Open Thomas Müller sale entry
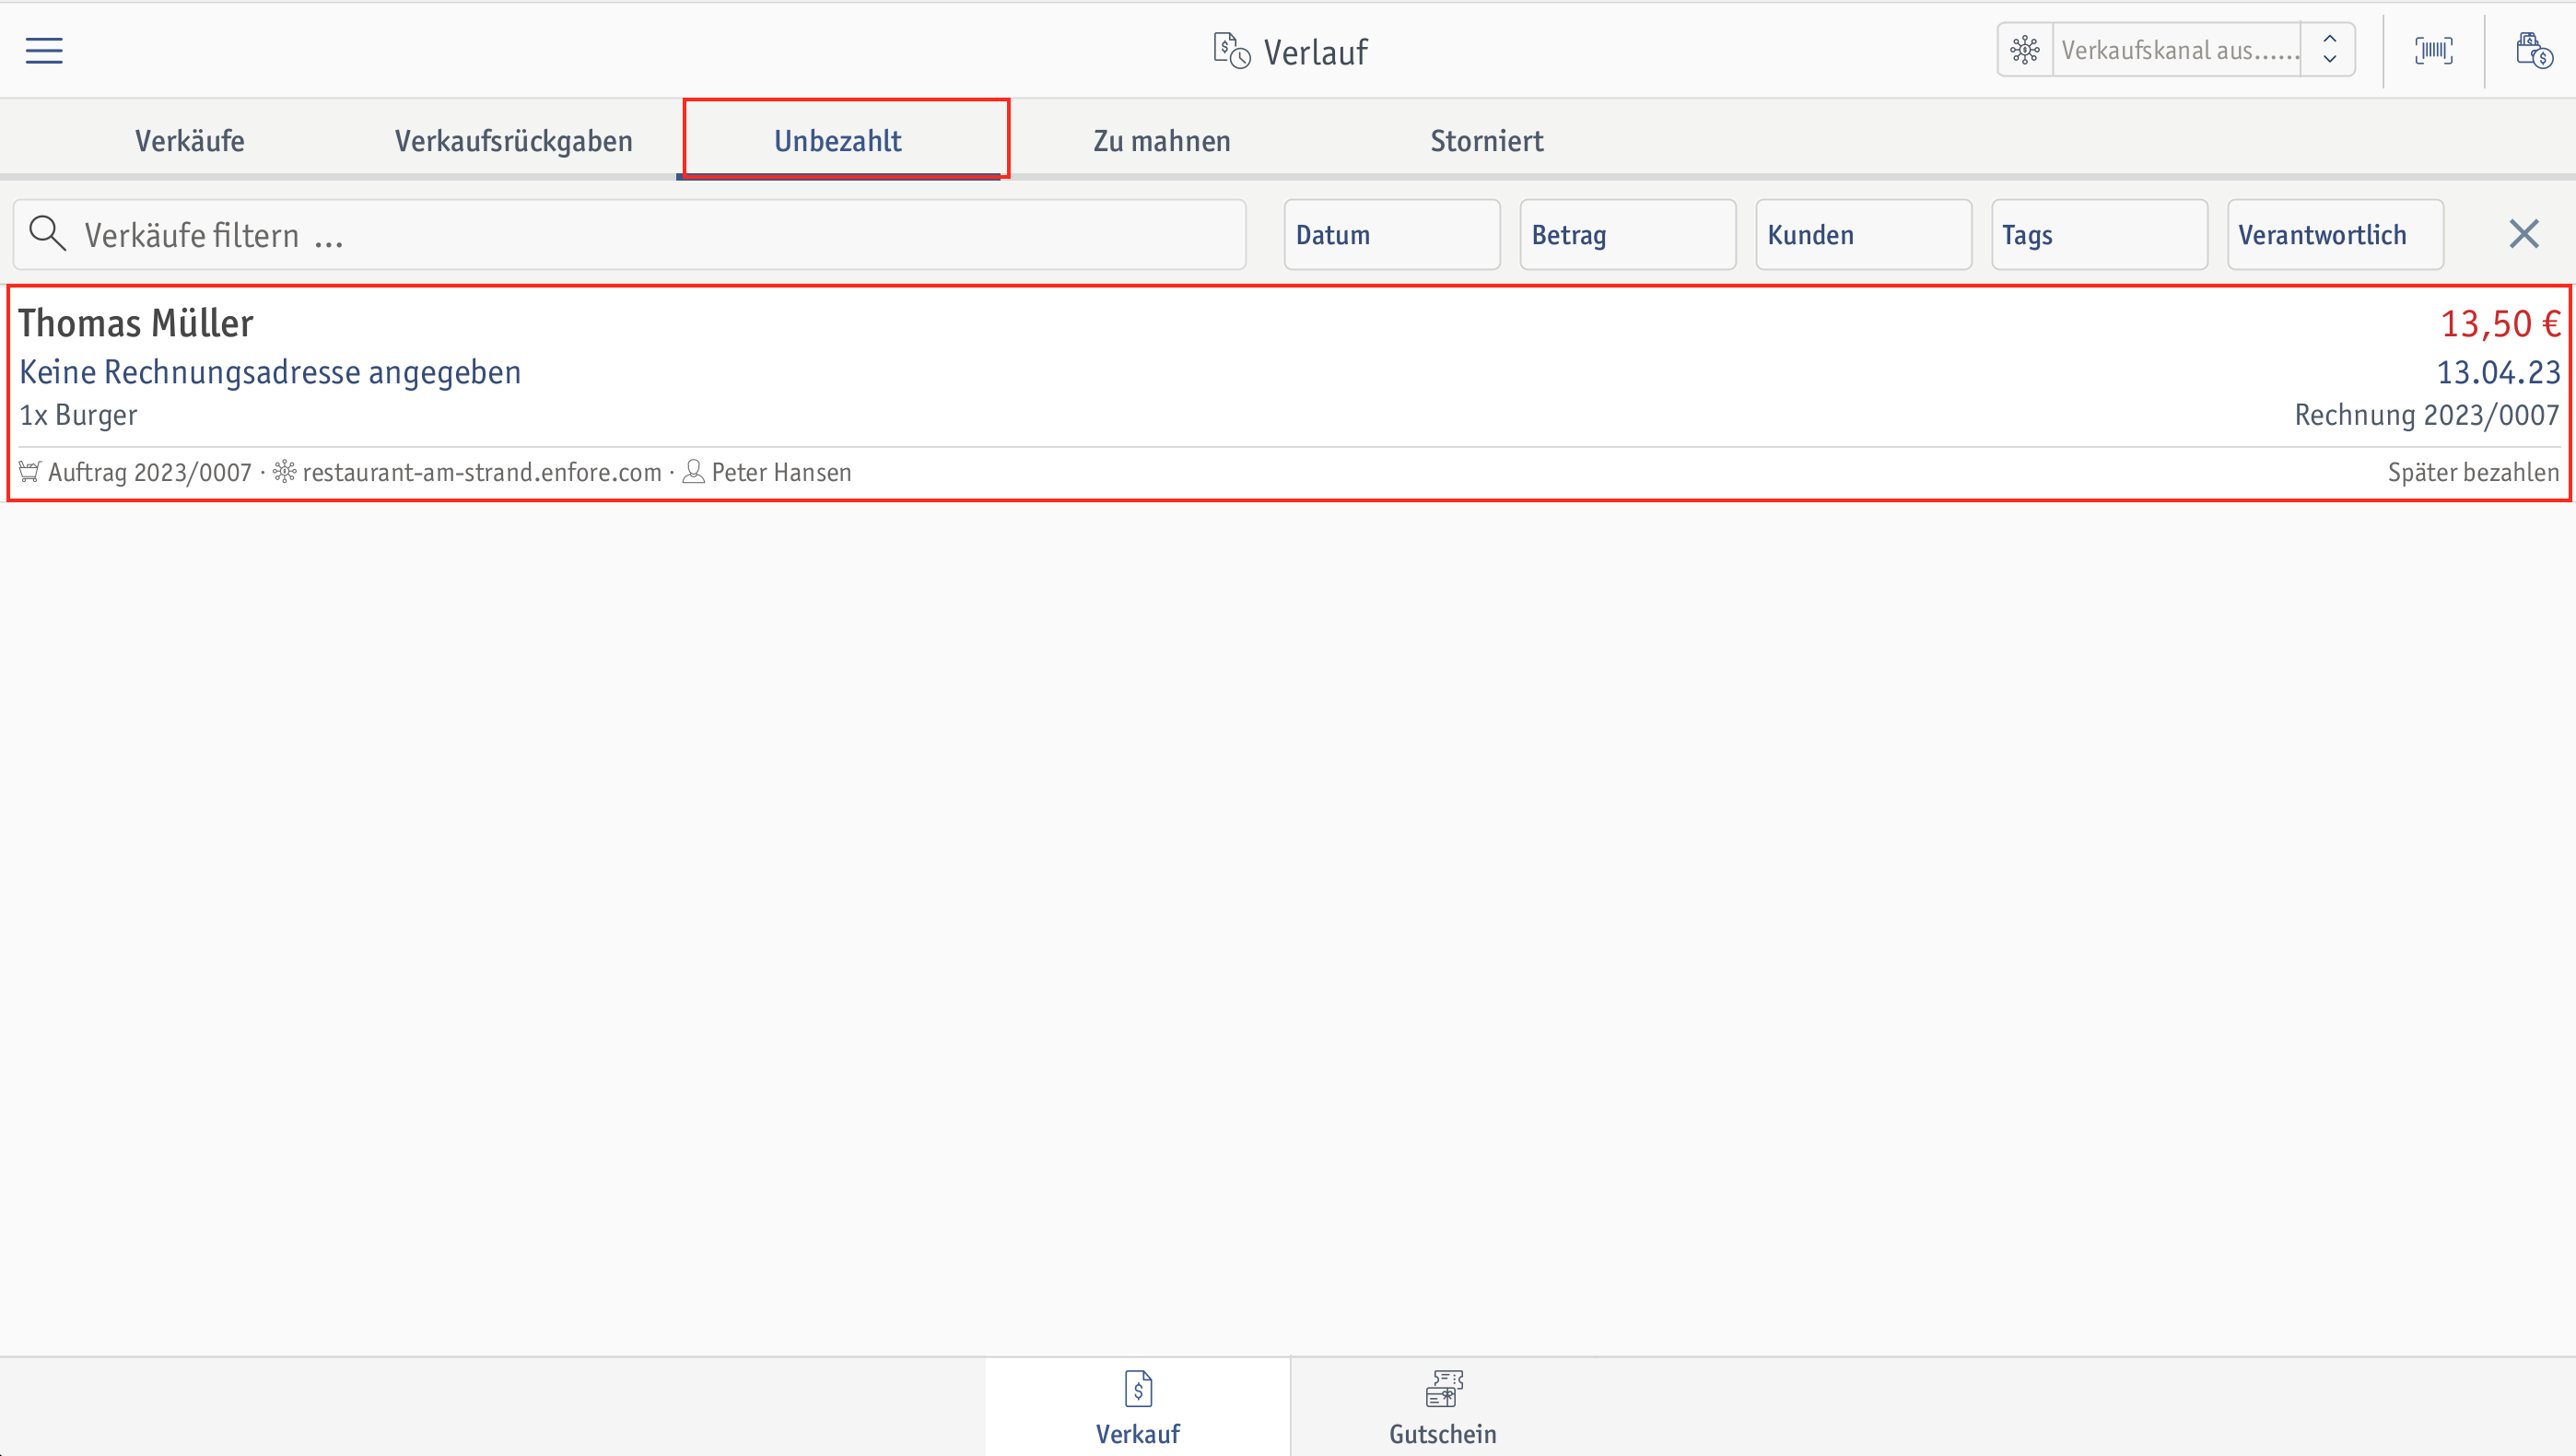2576x1456 pixels. (x=1288, y=393)
